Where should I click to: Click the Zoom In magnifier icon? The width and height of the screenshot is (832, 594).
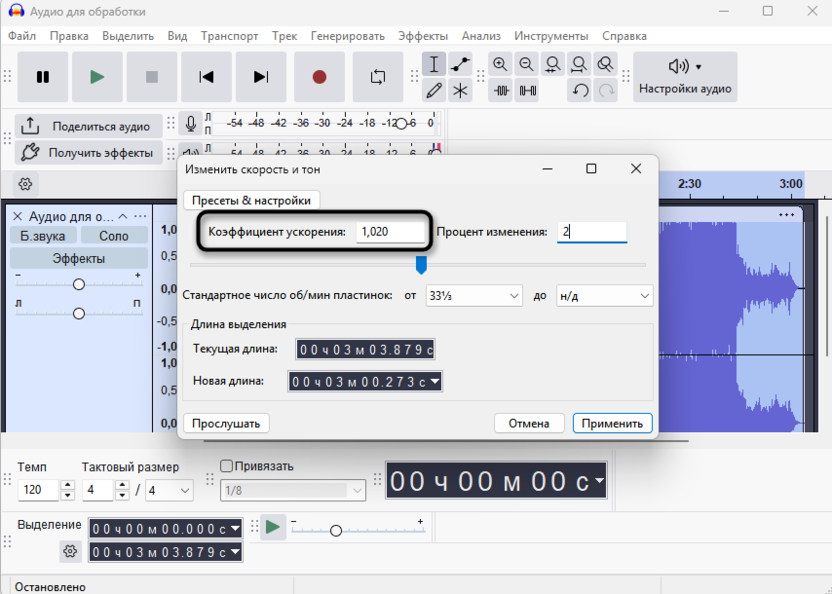click(500, 65)
